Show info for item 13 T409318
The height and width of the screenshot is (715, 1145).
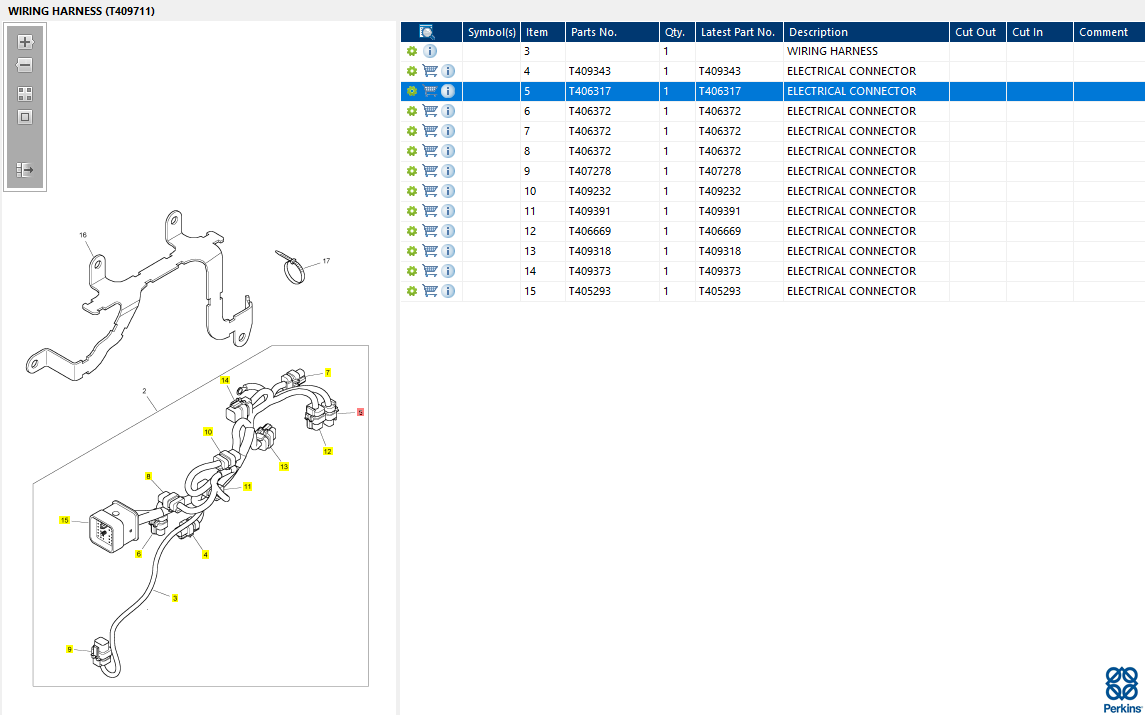click(448, 251)
